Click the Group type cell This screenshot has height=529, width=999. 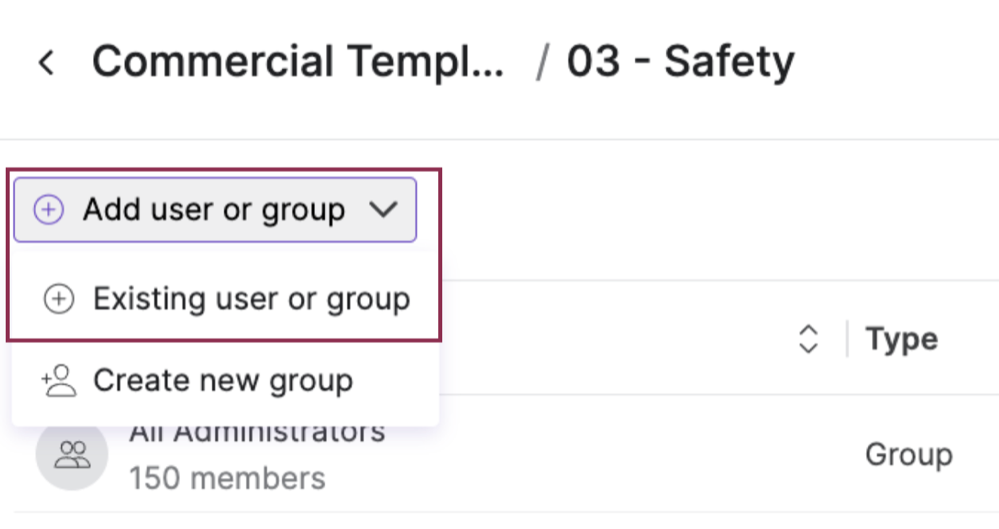pos(909,455)
